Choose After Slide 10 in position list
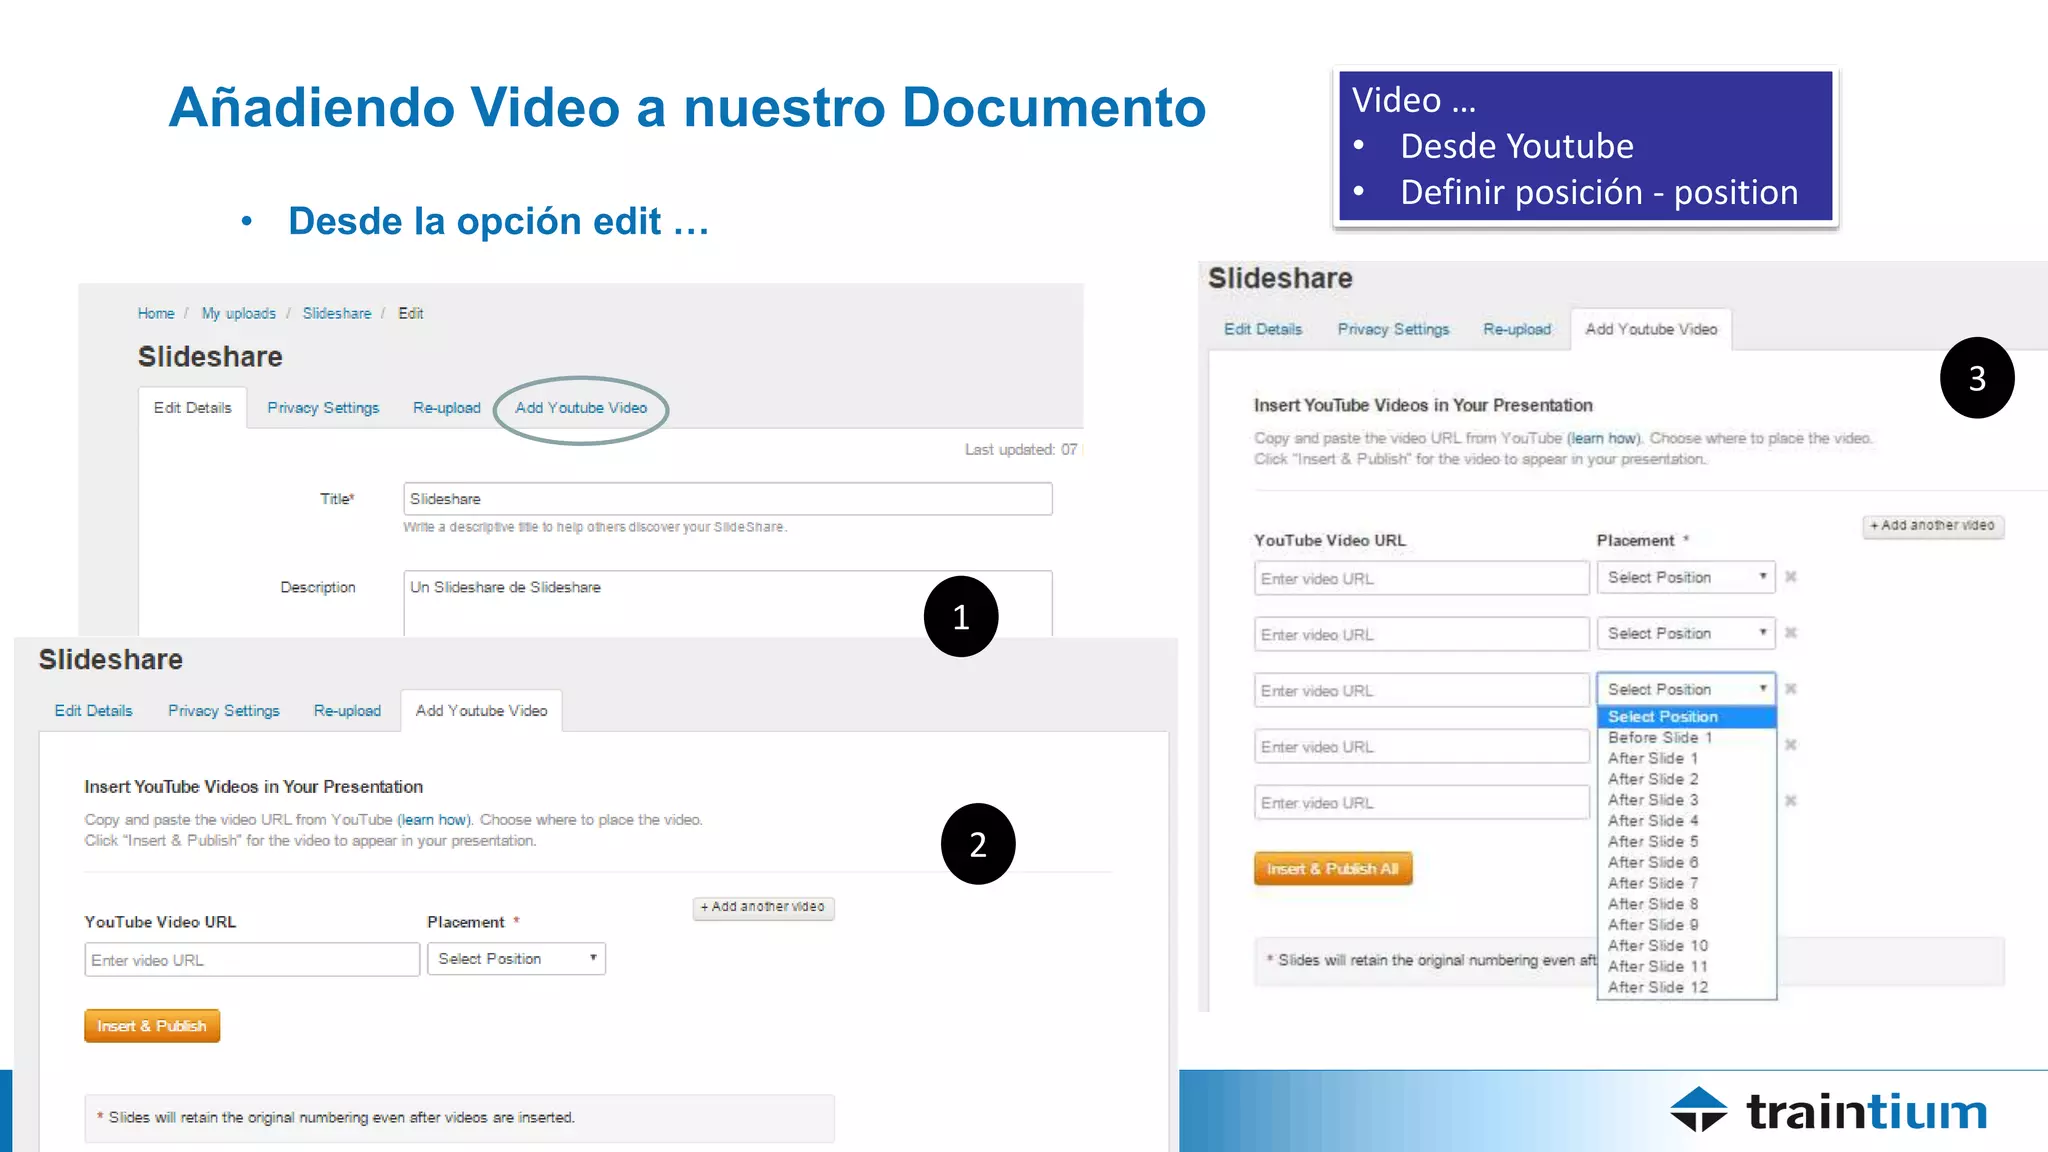 1686,946
